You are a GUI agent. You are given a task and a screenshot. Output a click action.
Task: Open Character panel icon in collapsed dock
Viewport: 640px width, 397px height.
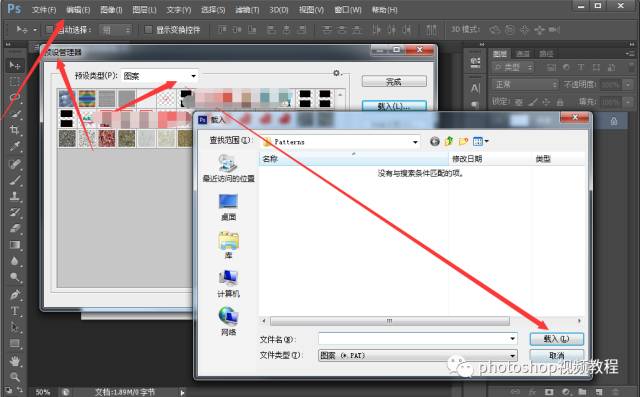pos(475,88)
